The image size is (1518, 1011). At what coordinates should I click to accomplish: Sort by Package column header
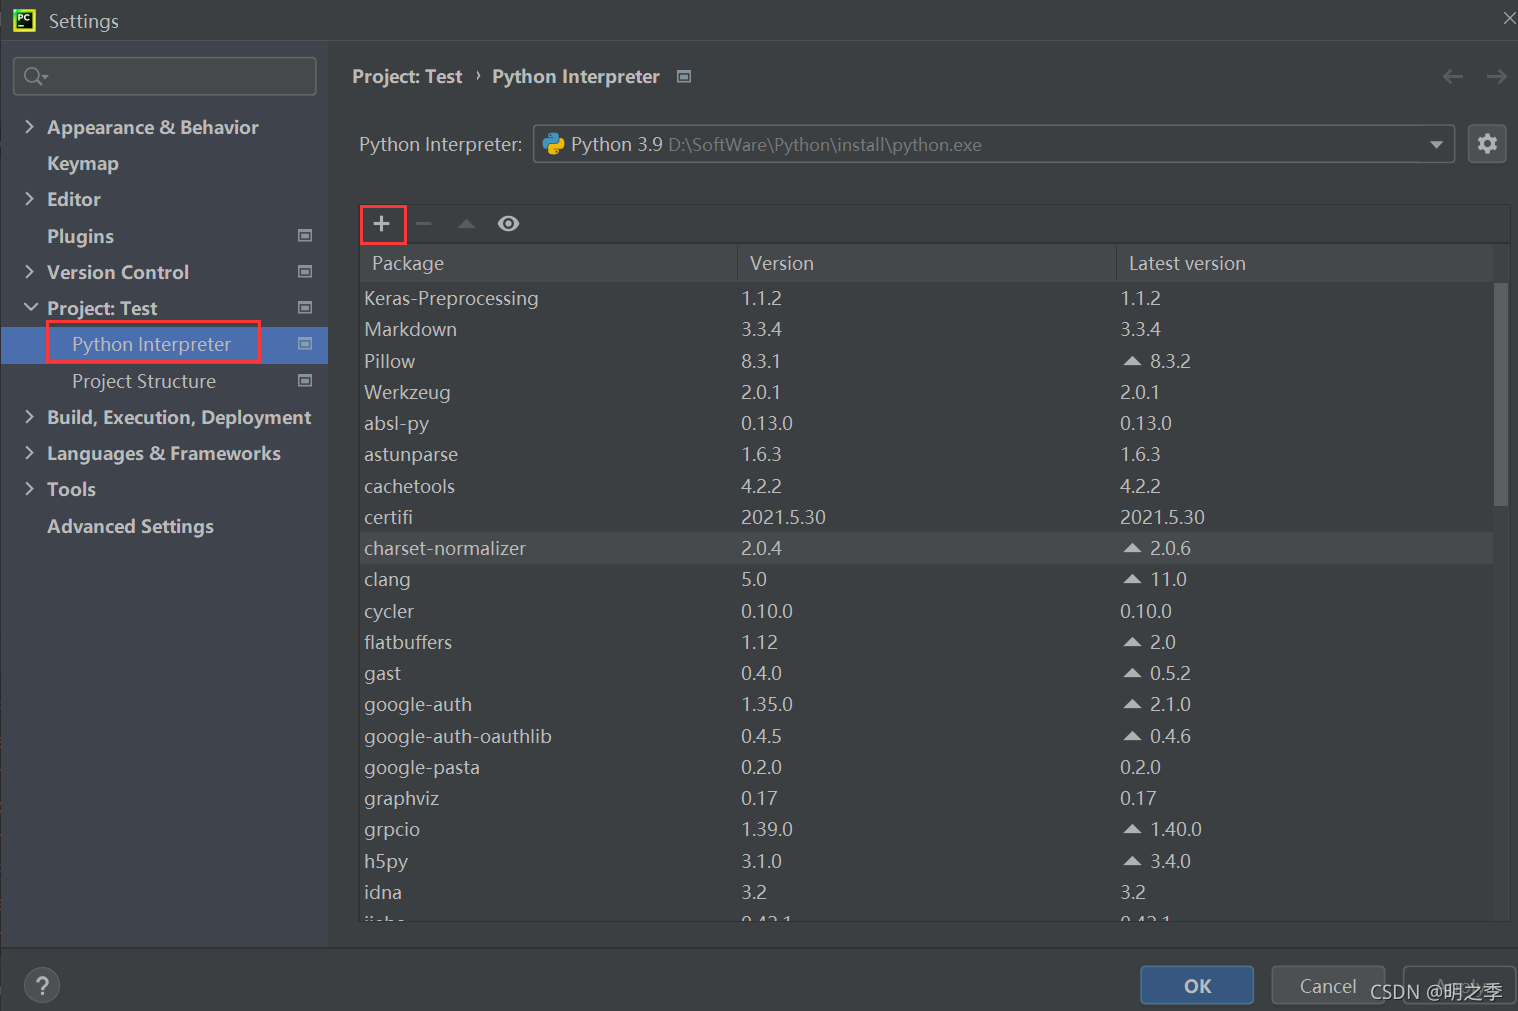(548, 263)
